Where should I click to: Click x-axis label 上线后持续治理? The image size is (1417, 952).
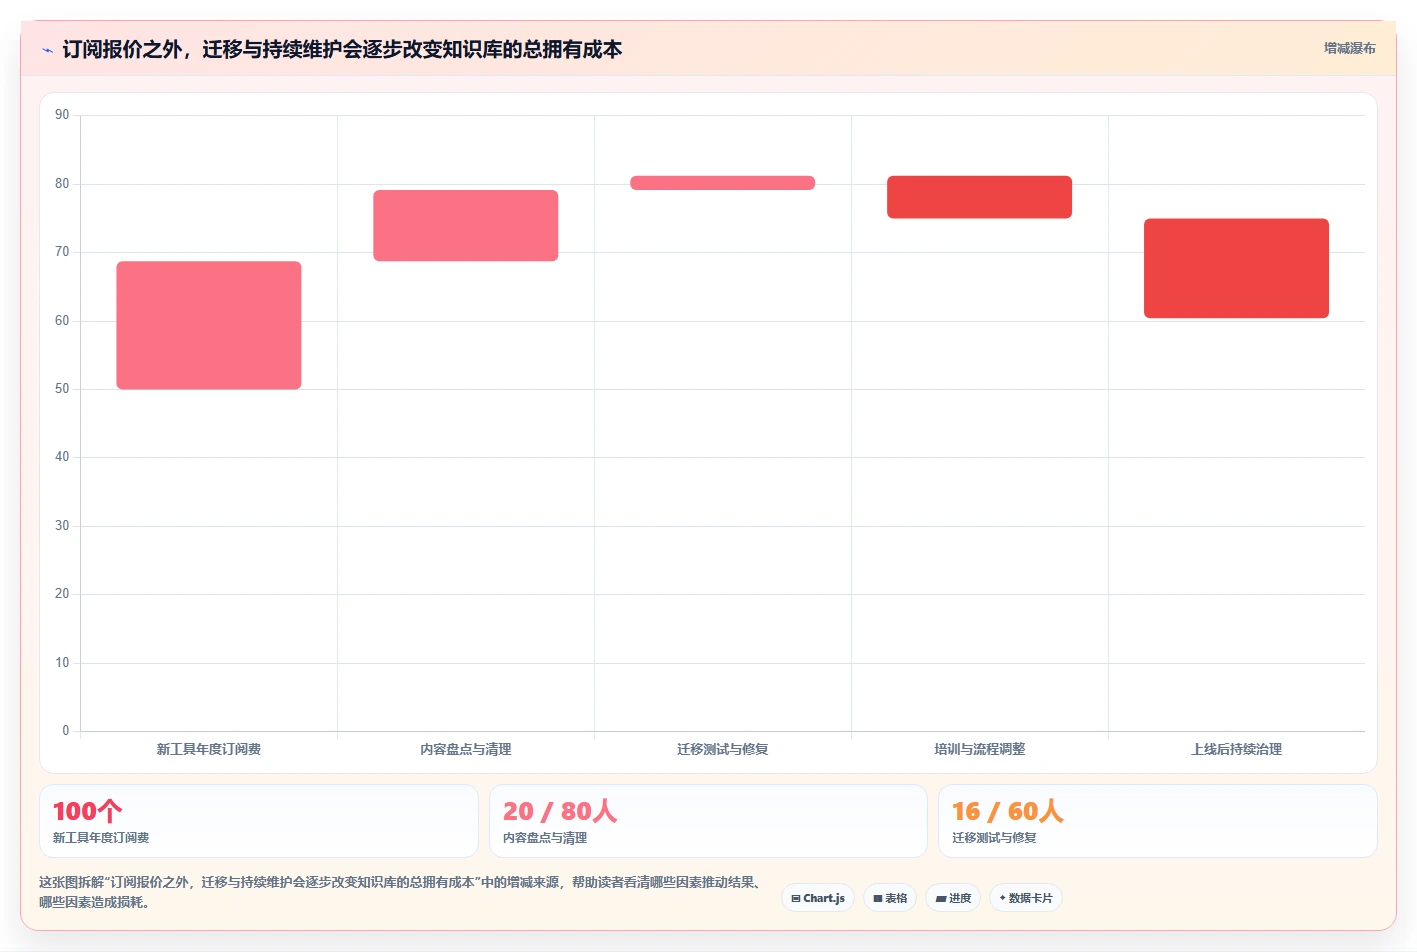coord(1236,749)
